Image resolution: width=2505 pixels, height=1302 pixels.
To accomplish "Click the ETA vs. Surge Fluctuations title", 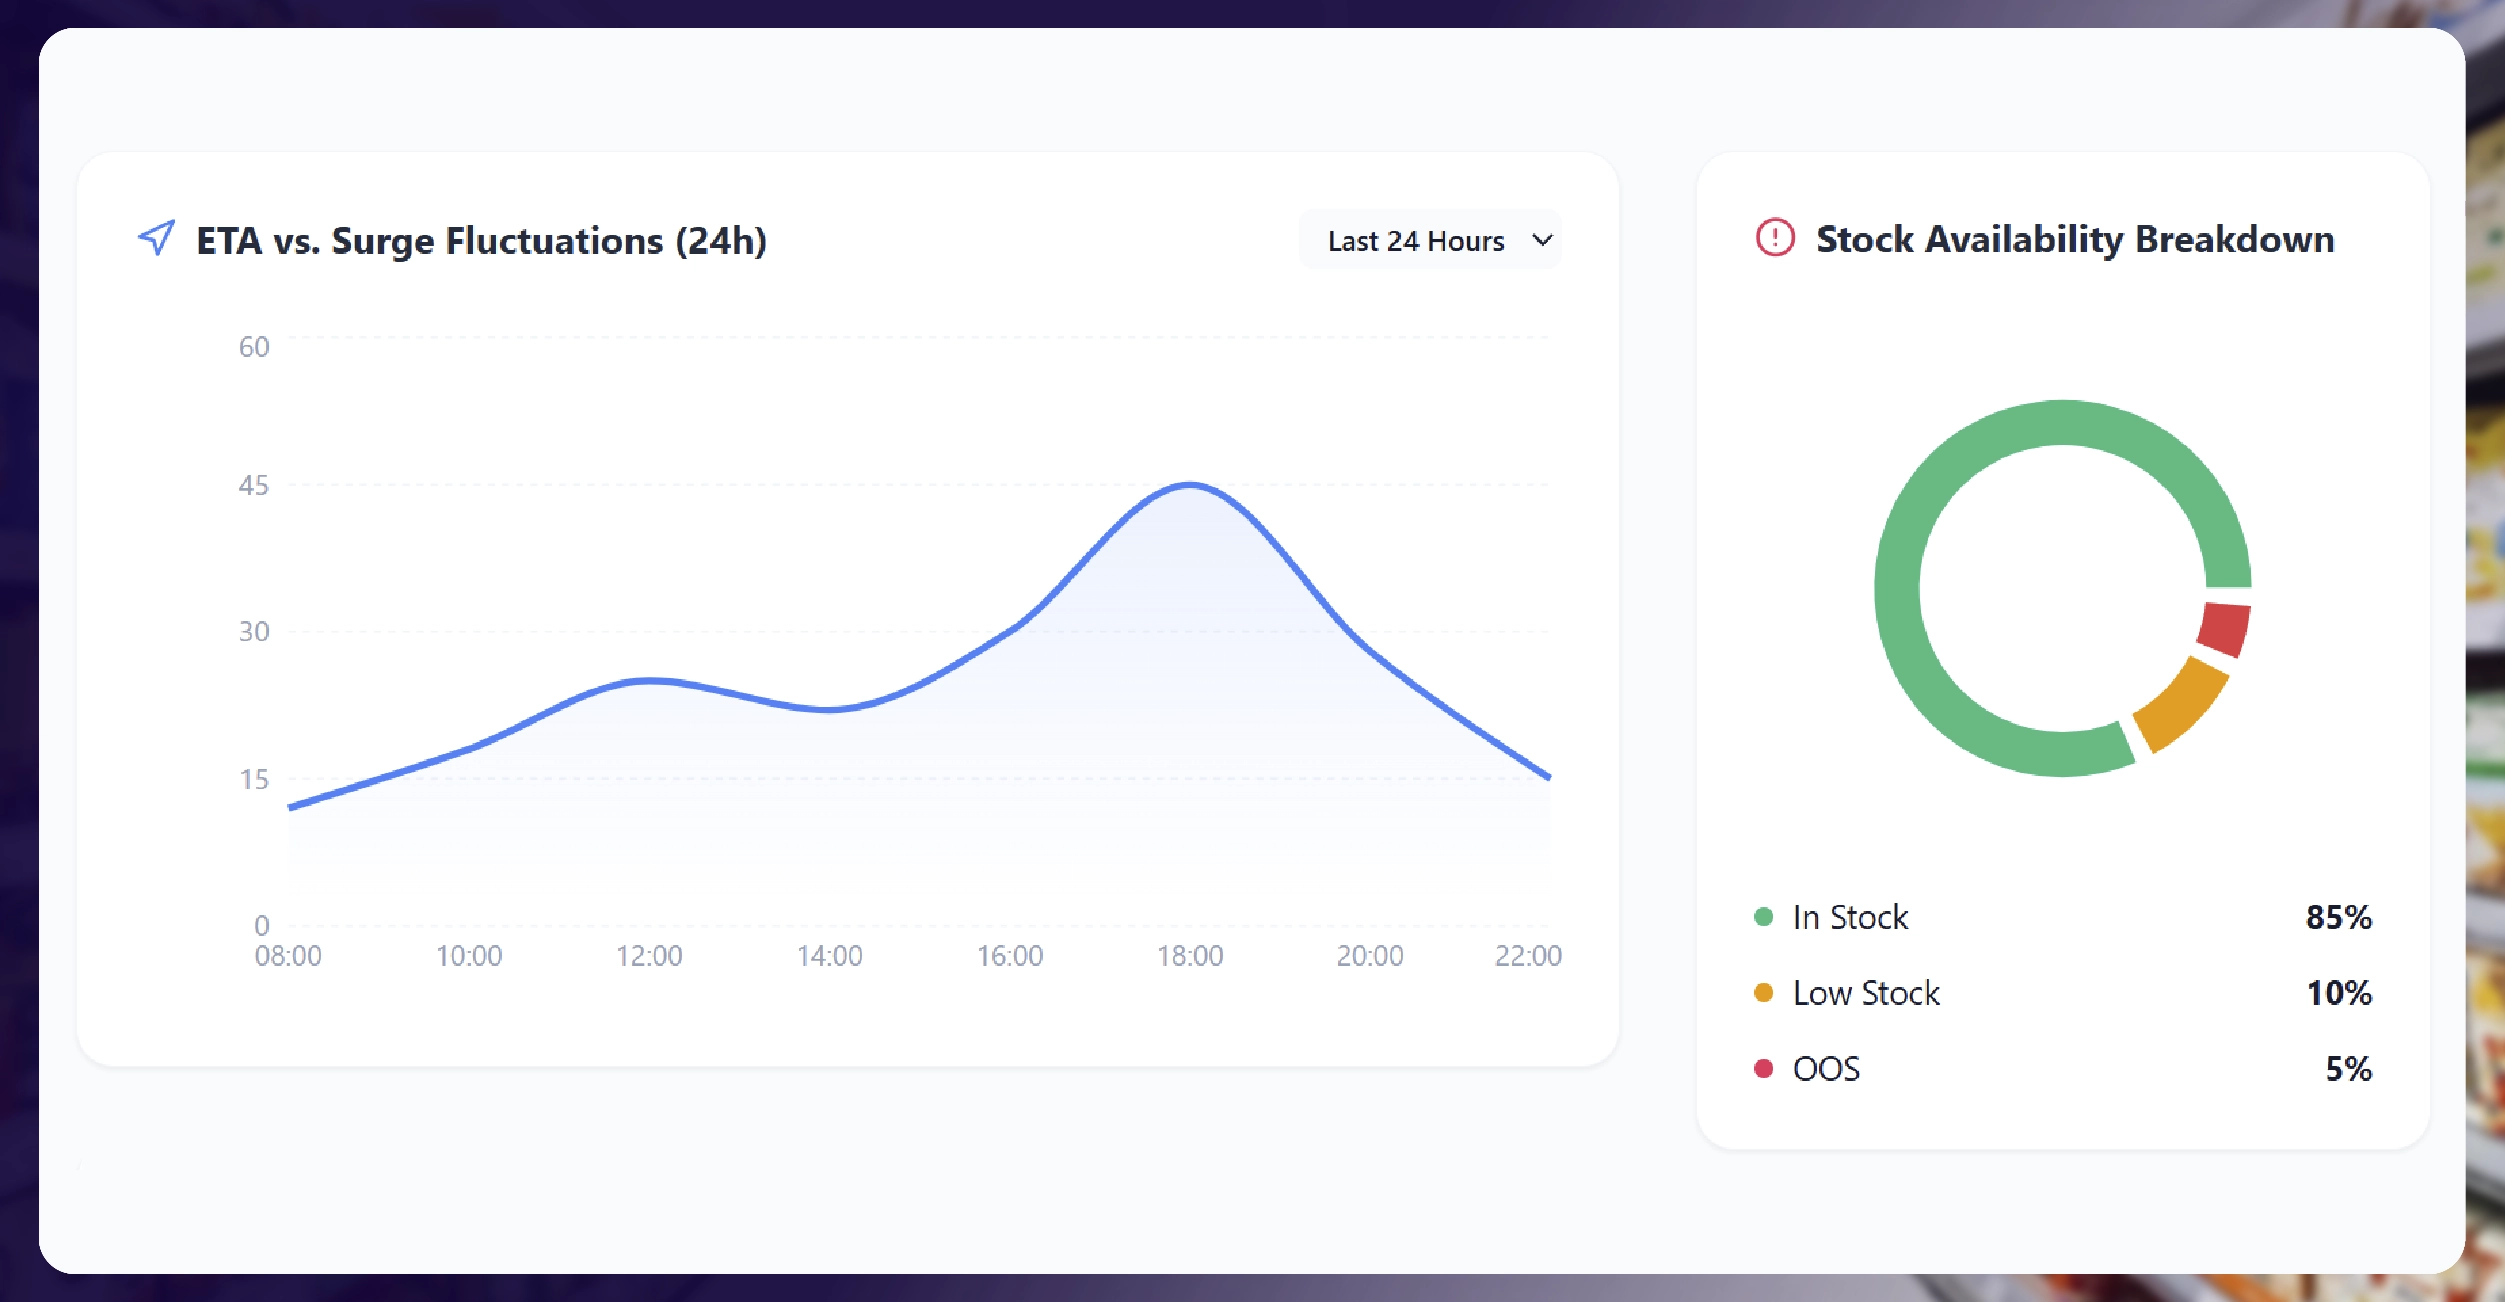I will click(x=481, y=241).
